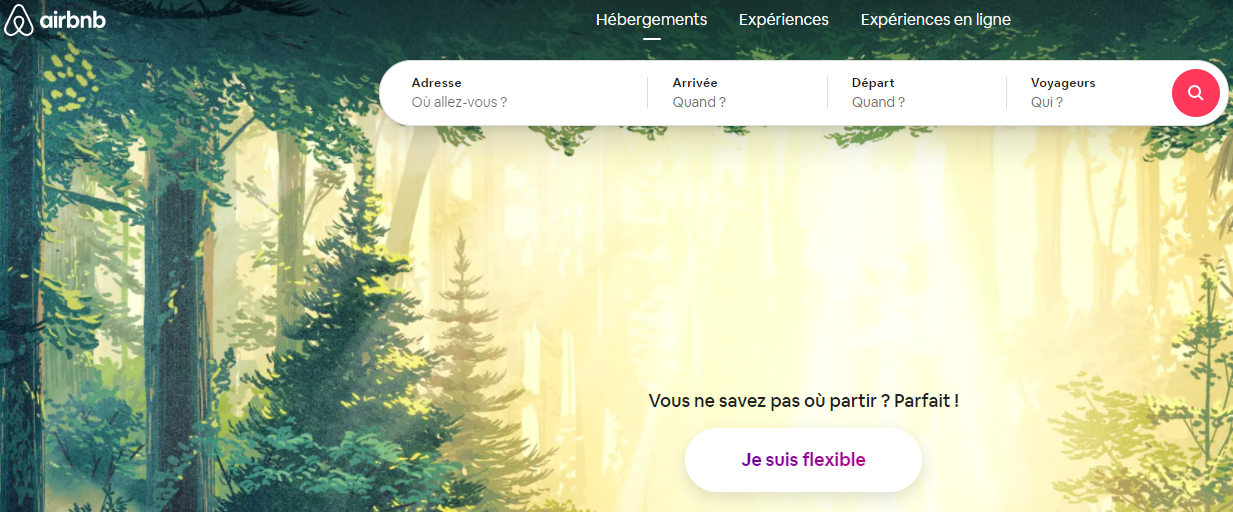
Task: Open the Hébergements tab
Action: pyautogui.click(x=651, y=20)
